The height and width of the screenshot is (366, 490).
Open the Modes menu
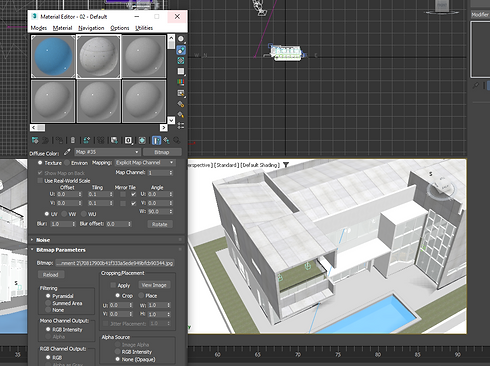tap(39, 28)
